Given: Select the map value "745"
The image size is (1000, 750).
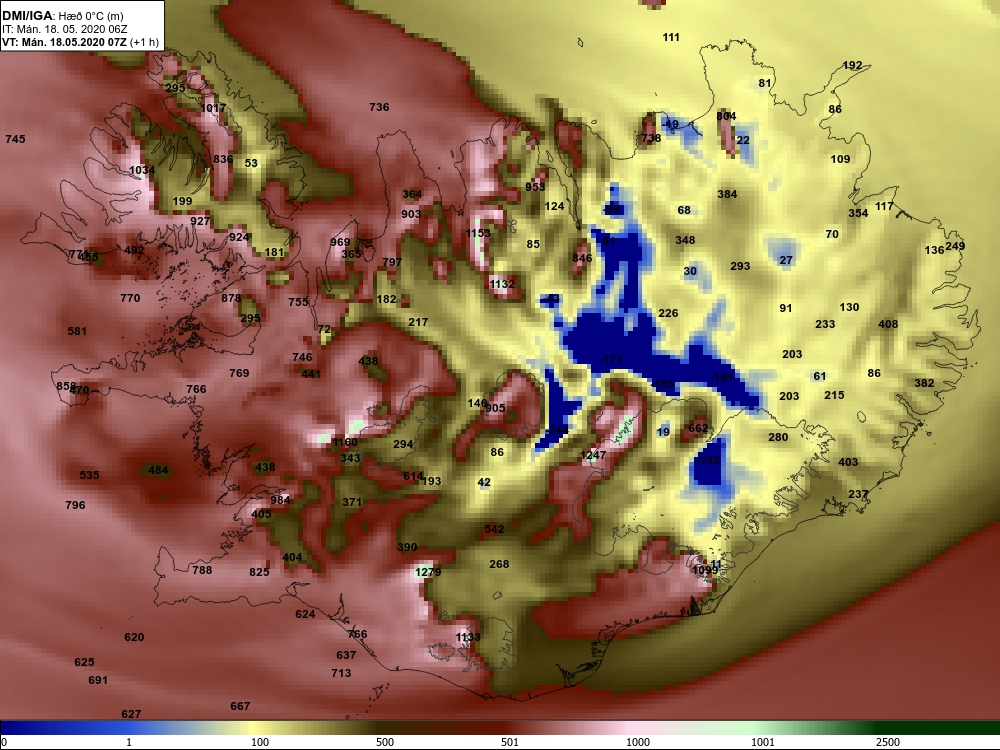Looking at the screenshot, I should [15, 138].
